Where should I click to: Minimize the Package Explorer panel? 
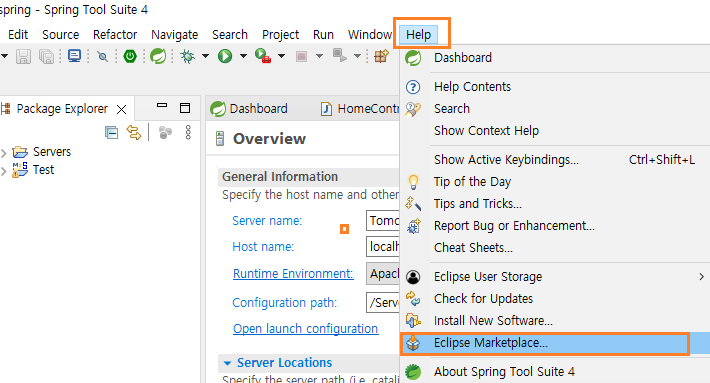pyautogui.click(x=162, y=105)
